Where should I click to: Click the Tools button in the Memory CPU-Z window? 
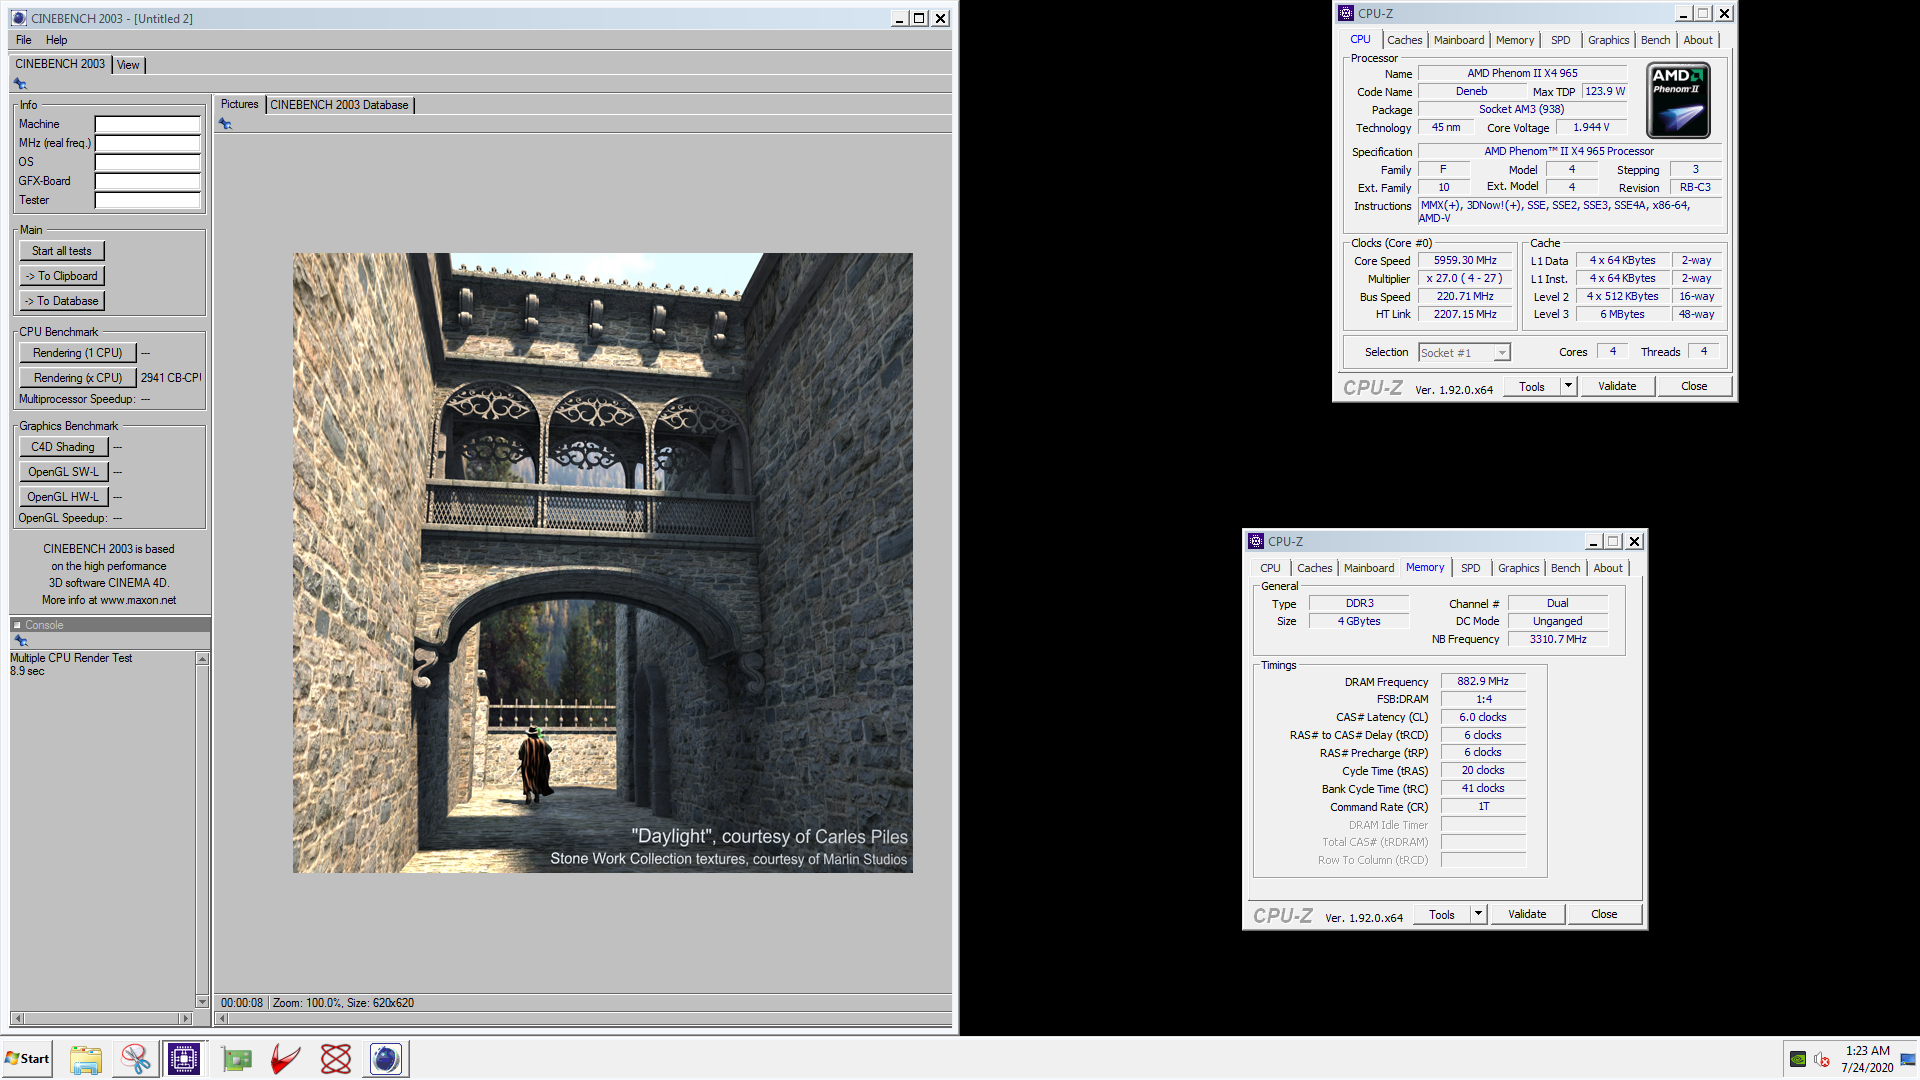click(x=1441, y=914)
